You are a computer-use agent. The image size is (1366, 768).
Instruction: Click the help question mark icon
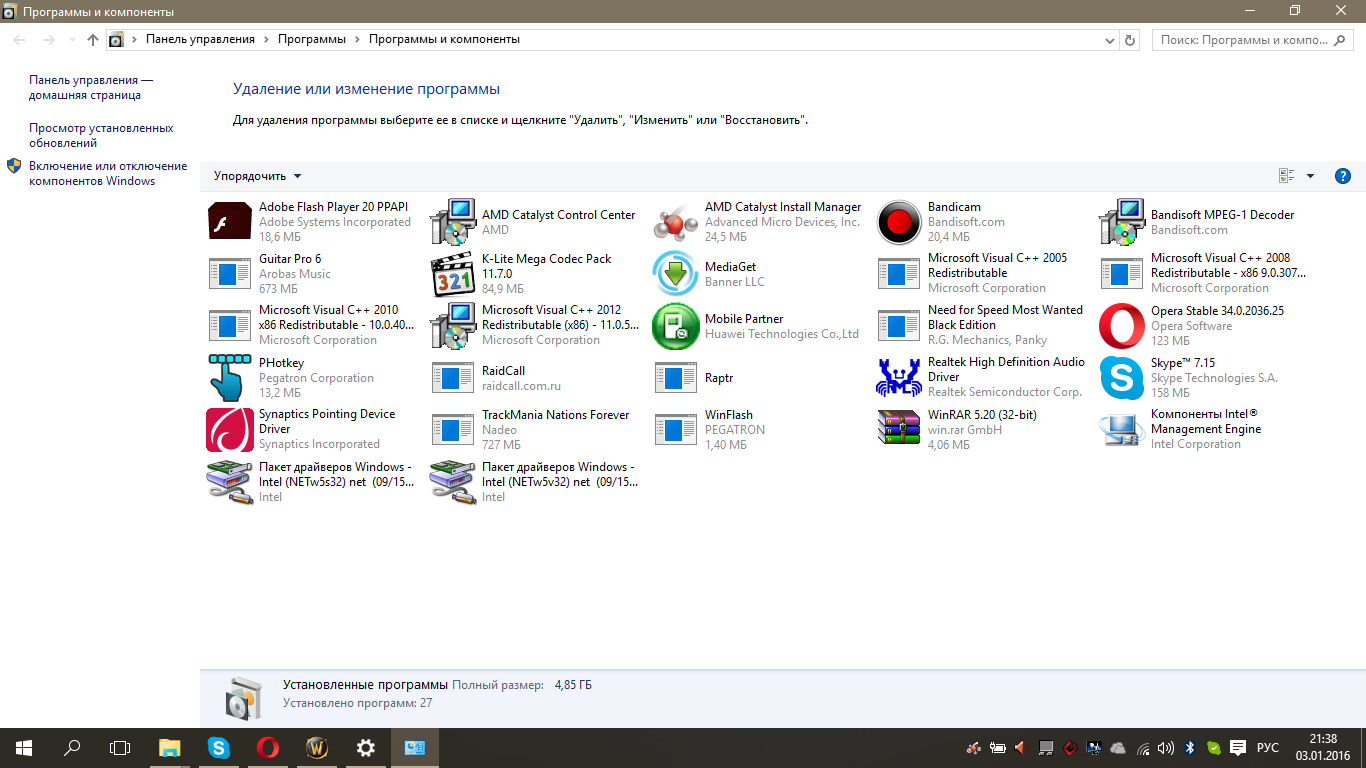[x=1343, y=176]
